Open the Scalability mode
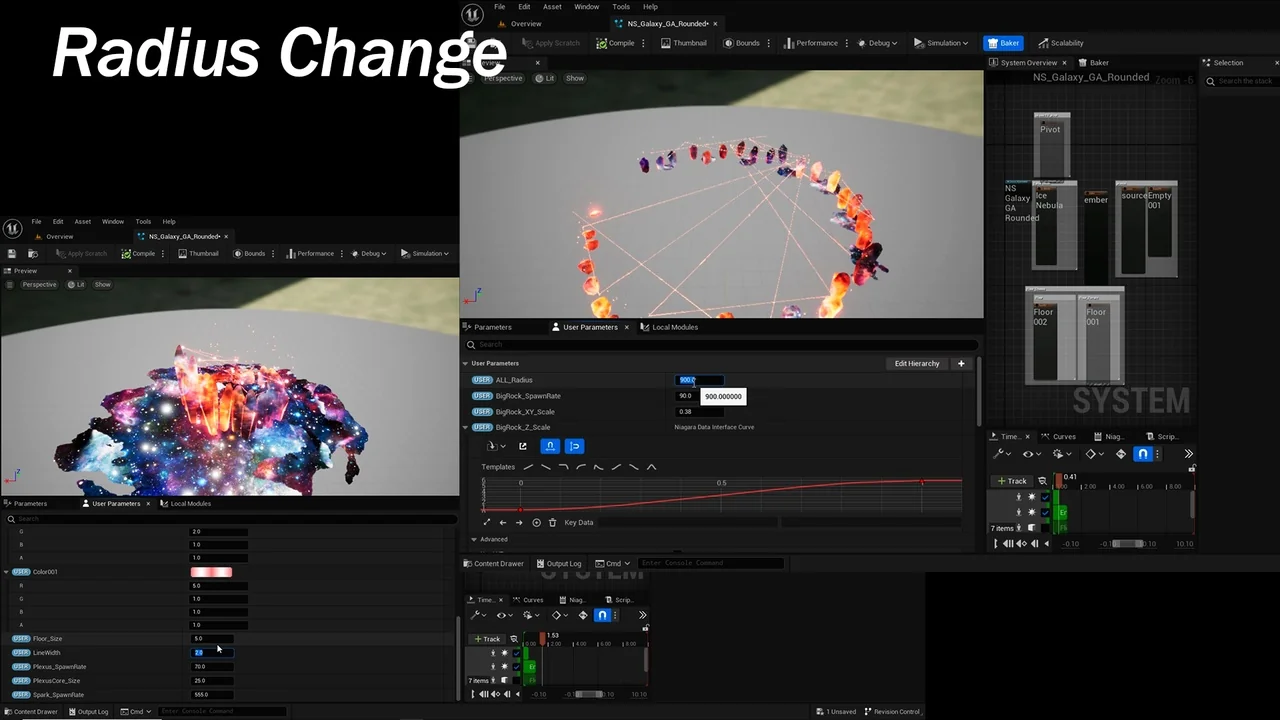This screenshot has height=720, width=1280. pyautogui.click(x=1060, y=43)
